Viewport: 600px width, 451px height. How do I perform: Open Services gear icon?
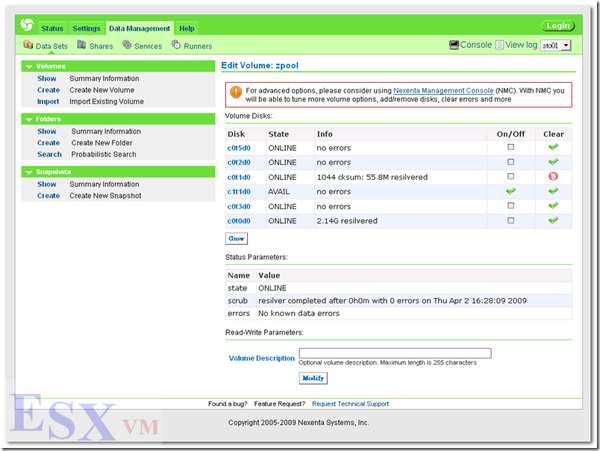pos(127,45)
